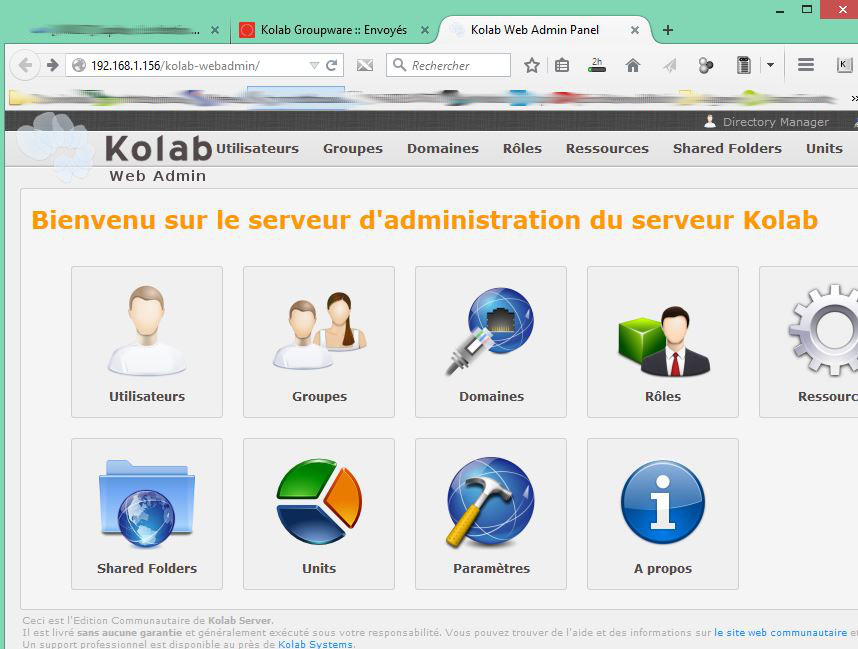Open the Firefox hamburger menu
858x649 pixels.
point(805,65)
